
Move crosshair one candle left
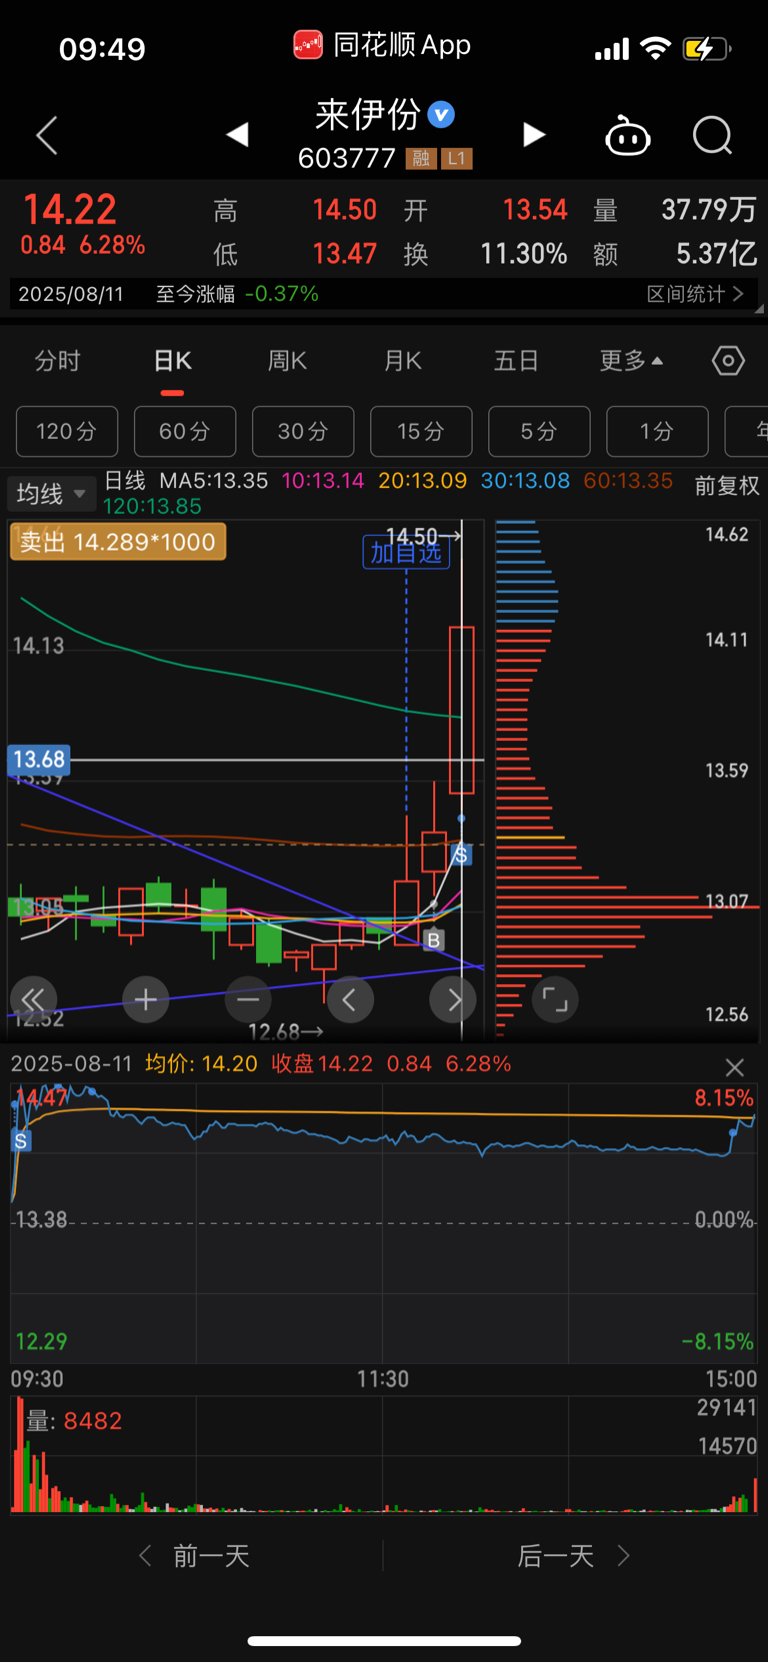[x=350, y=999]
